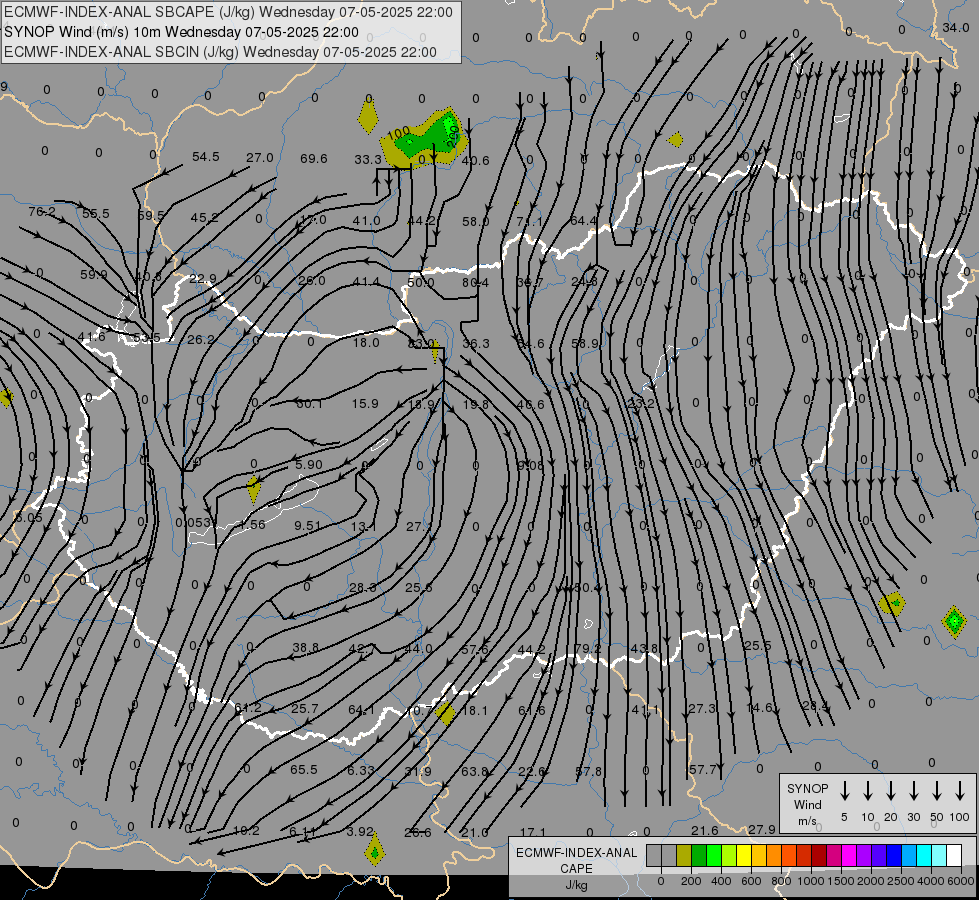This screenshot has height=900, width=979.
Task: Select the white swatch in CAPE legend
Action: (954, 856)
